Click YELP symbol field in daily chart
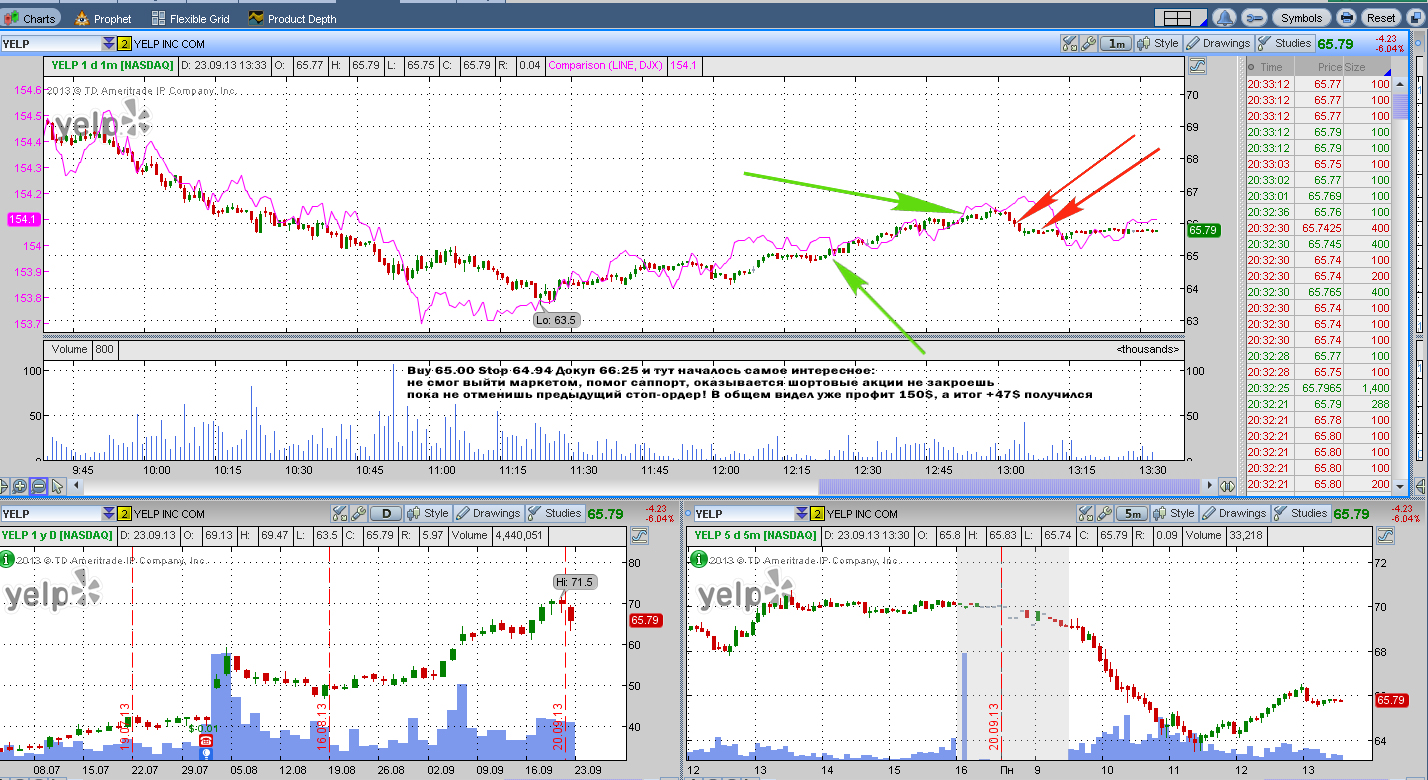This screenshot has width=1428, height=780. click(51, 514)
